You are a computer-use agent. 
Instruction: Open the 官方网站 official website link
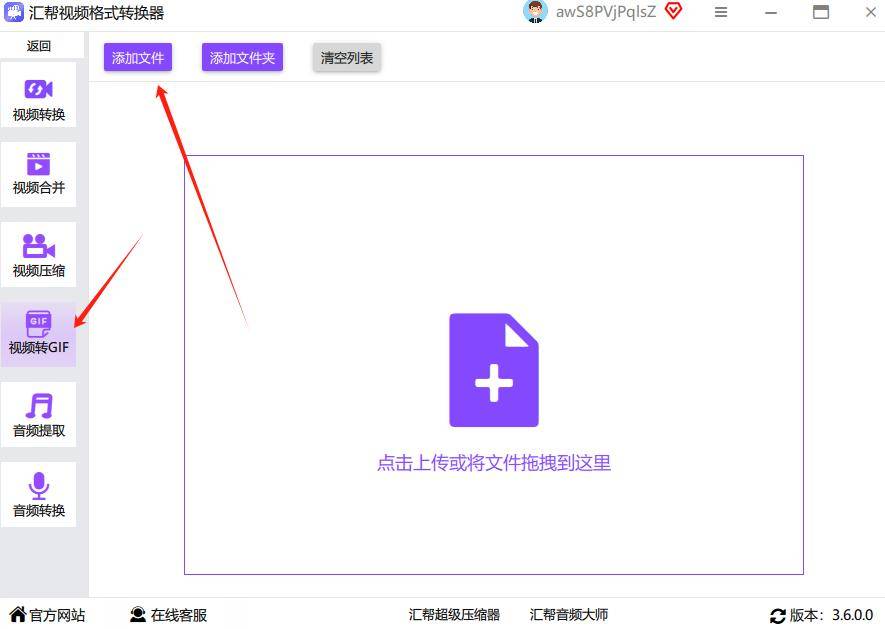tap(47, 615)
